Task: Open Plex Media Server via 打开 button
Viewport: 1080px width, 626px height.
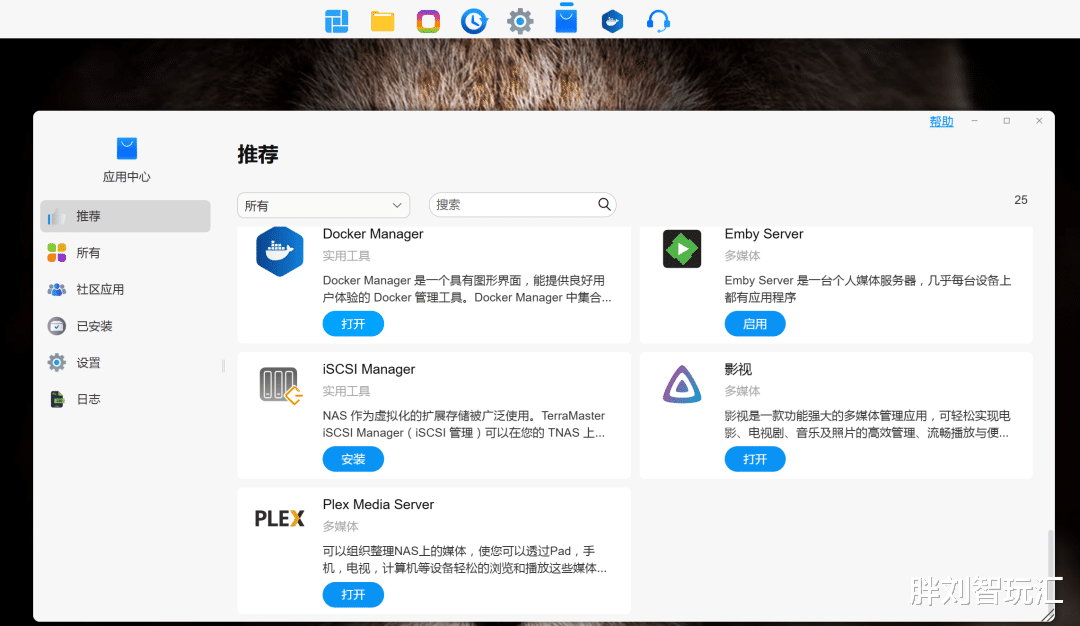Action: point(353,595)
